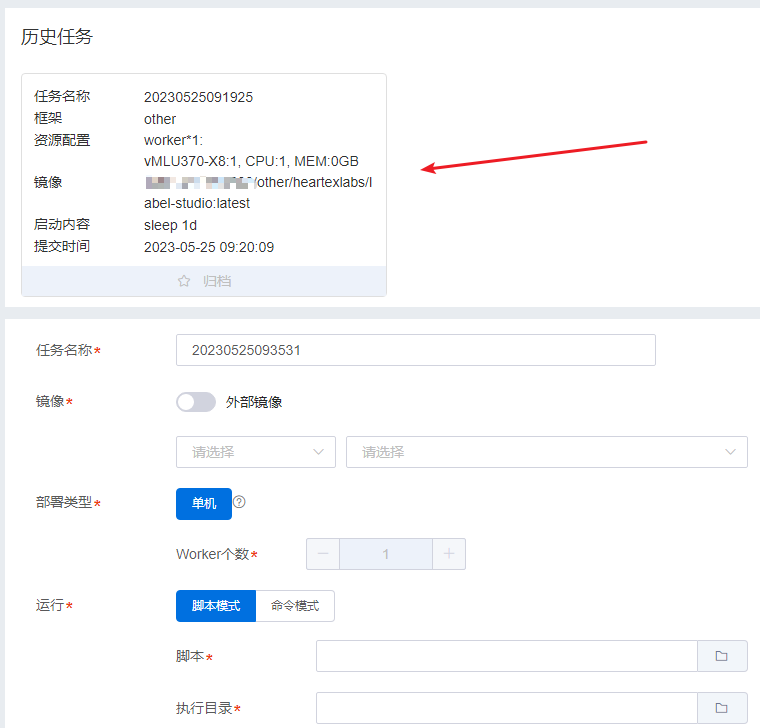Click the star icon beside 归档
The image size is (760, 728).
click(184, 282)
